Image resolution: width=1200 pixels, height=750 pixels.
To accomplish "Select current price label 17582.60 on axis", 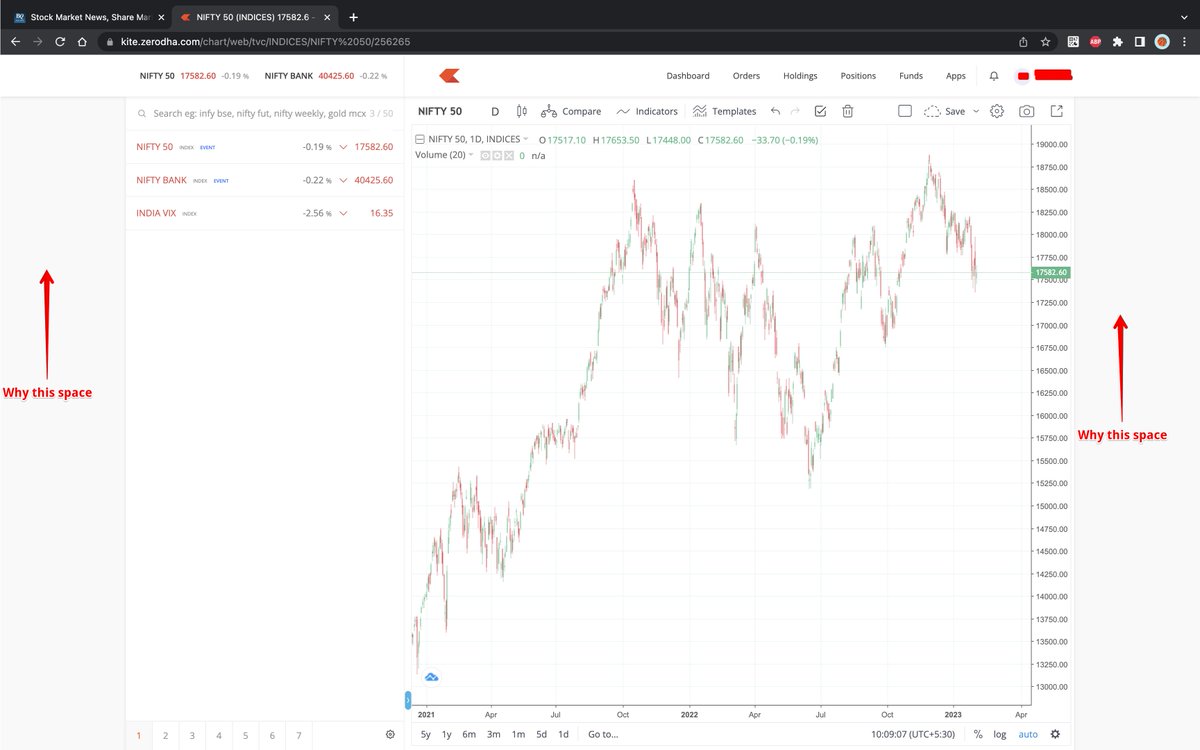I will pos(1052,272).
